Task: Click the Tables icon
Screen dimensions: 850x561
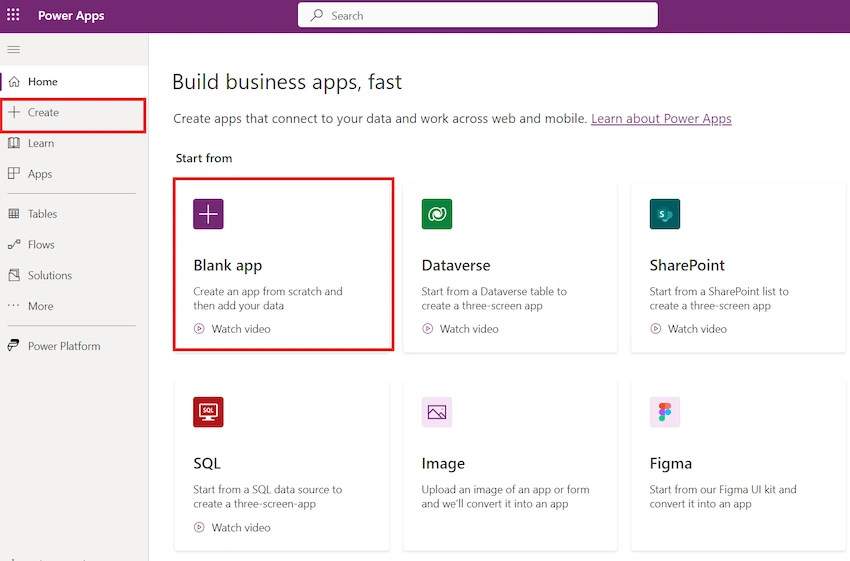Action: [x=14, y=214]
